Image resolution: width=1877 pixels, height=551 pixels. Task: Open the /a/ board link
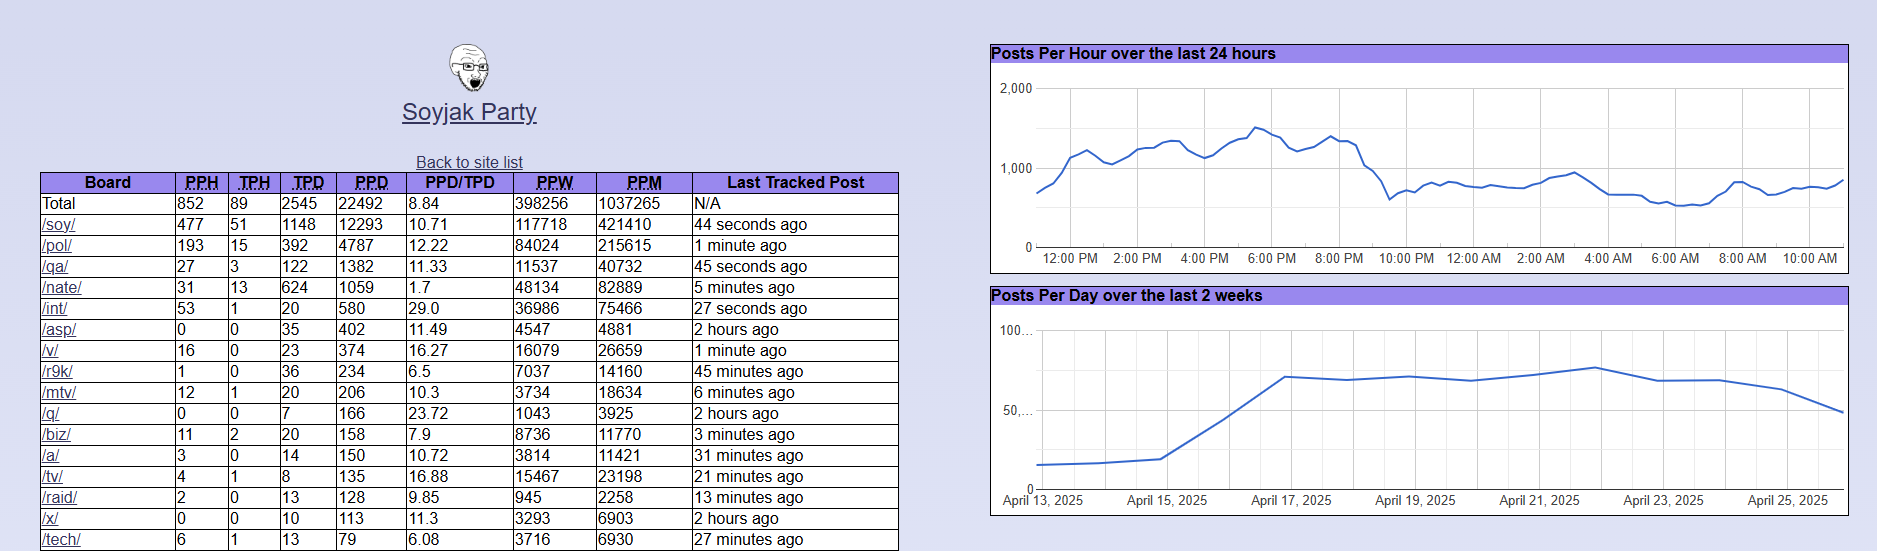50,456
